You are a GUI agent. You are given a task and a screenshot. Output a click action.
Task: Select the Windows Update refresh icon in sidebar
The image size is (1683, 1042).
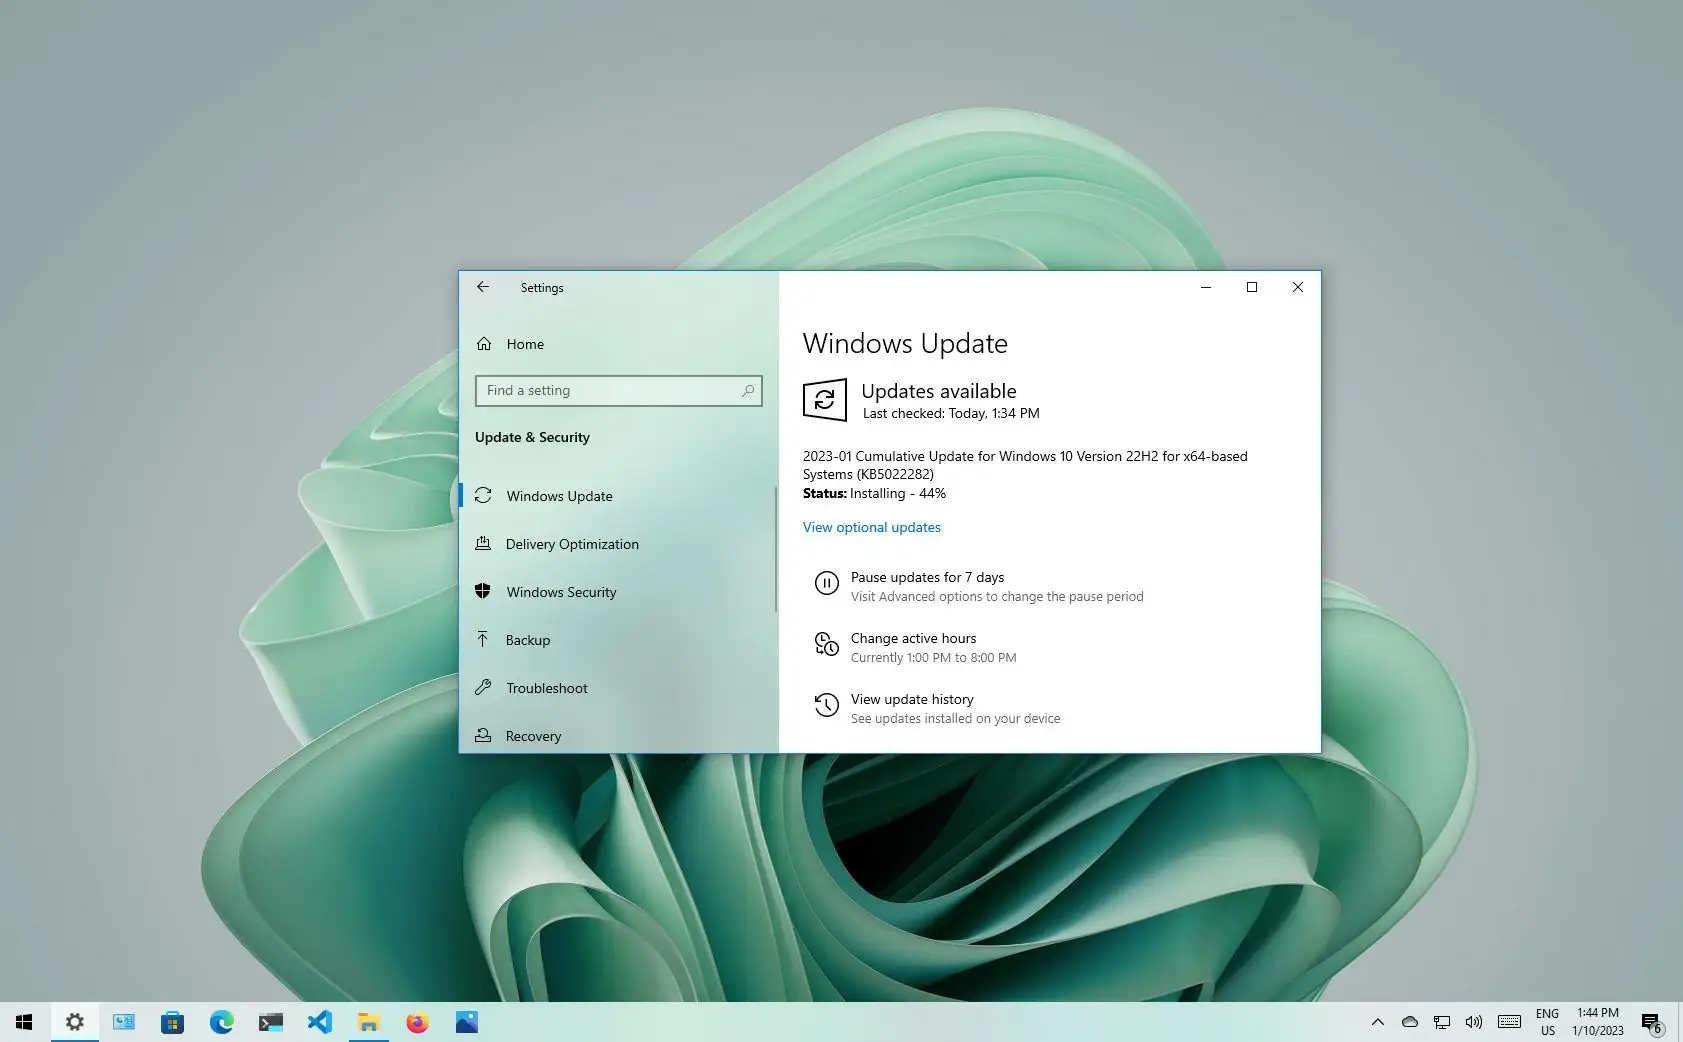tap(485, 496)
